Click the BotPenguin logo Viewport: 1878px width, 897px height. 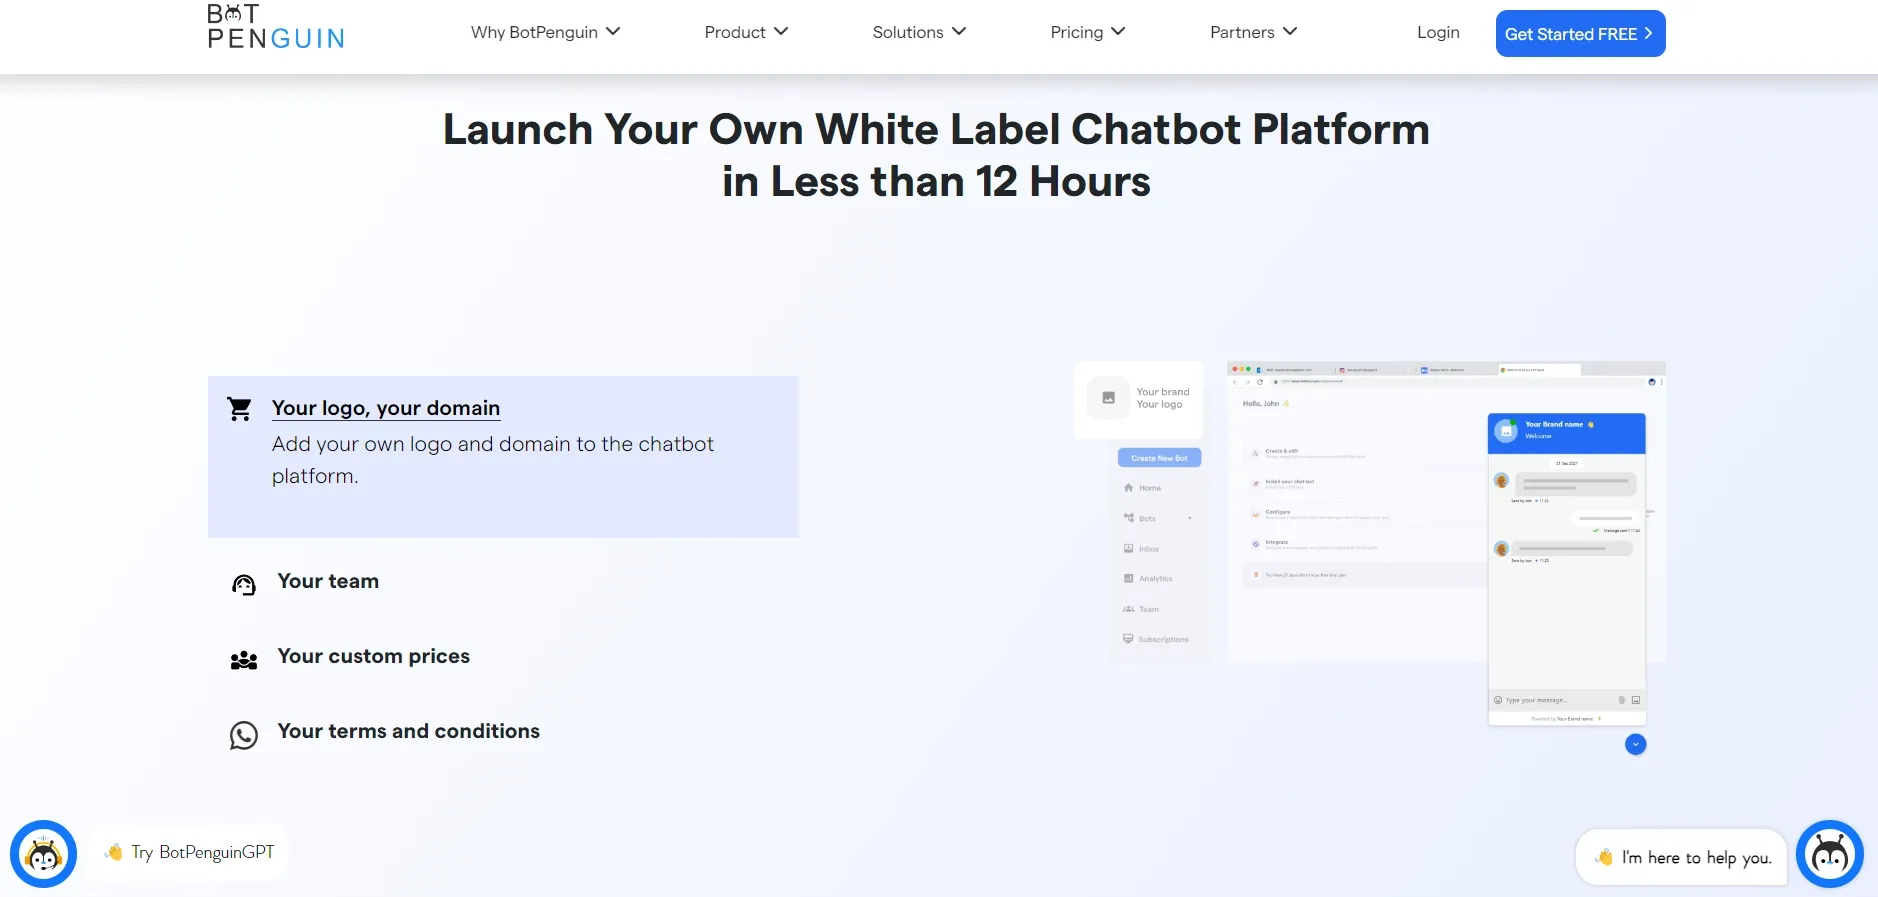tap(276, 27)
